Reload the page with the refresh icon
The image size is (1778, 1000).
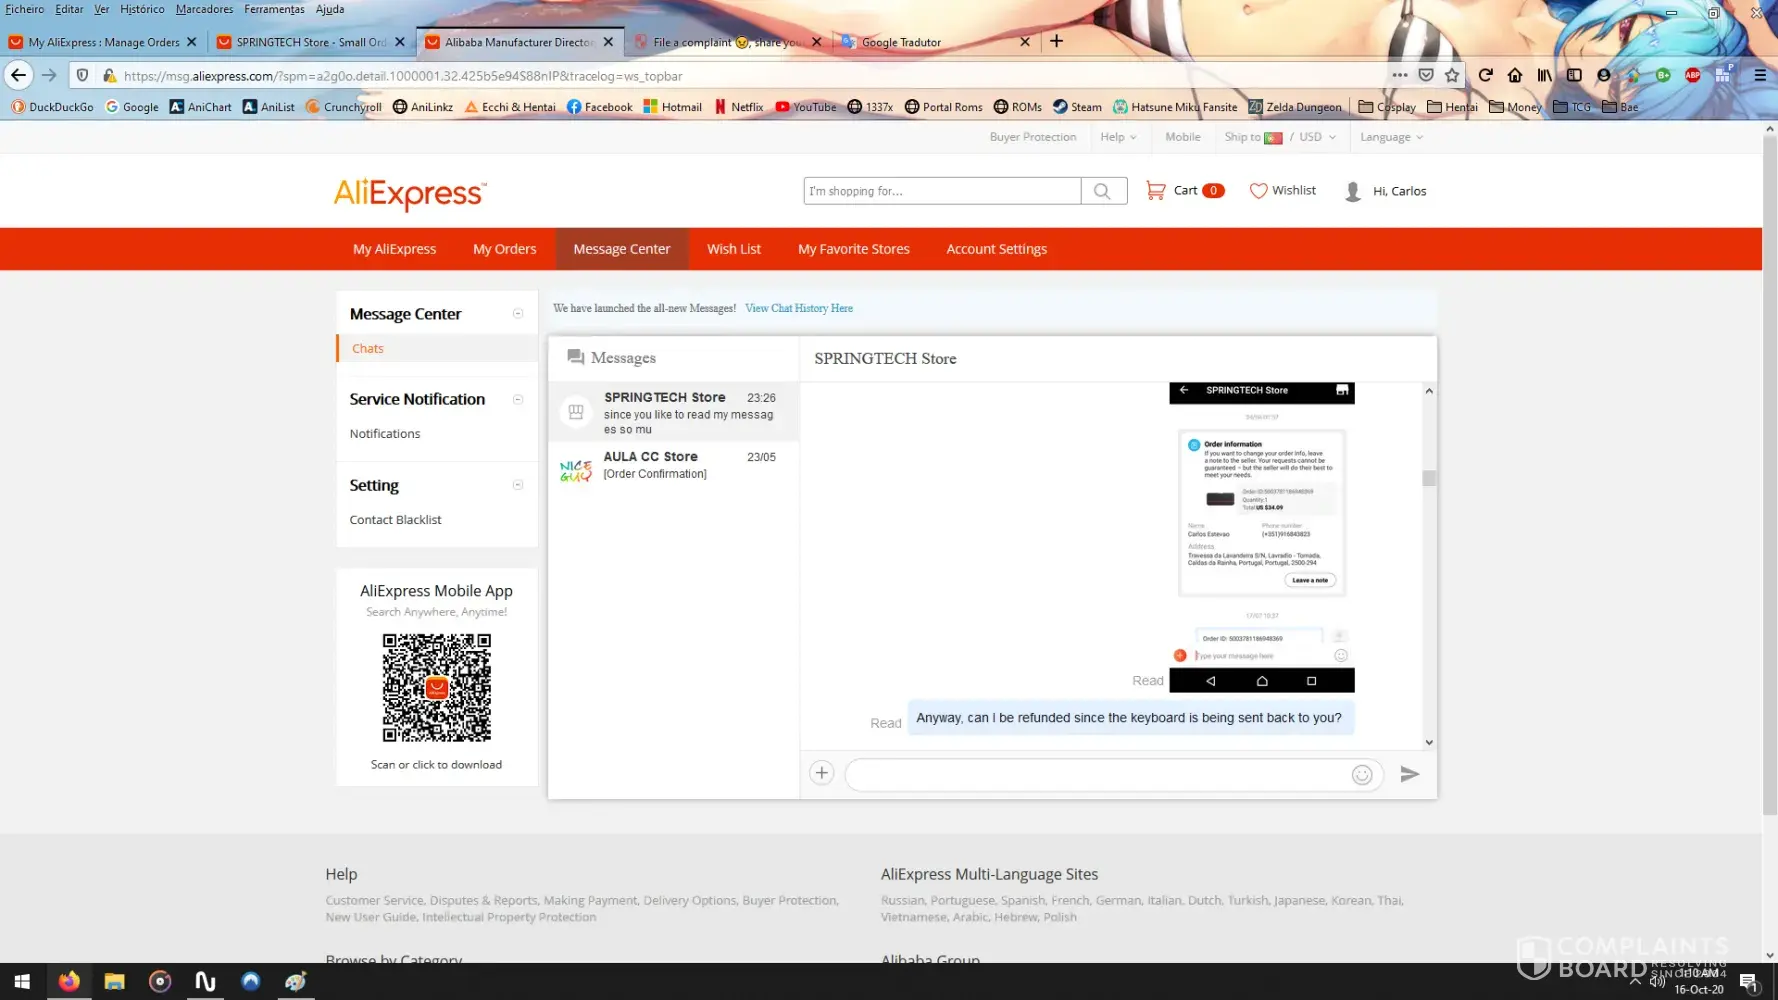[x=1485, y=75]
